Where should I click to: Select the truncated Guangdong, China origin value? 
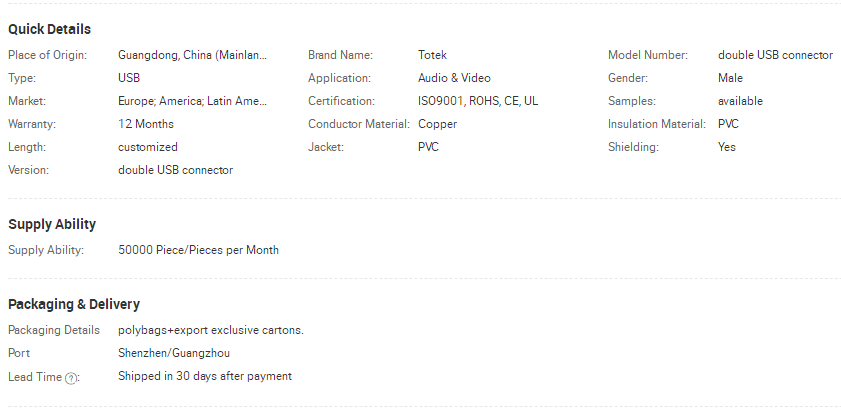(x=193, y=55)
